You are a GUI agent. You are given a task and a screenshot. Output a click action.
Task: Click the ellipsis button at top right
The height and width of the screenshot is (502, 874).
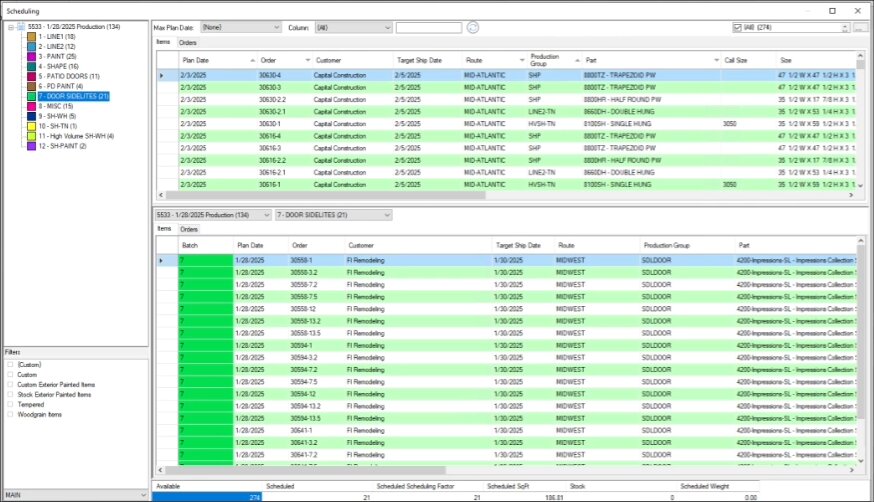click(x=861, y=27)
